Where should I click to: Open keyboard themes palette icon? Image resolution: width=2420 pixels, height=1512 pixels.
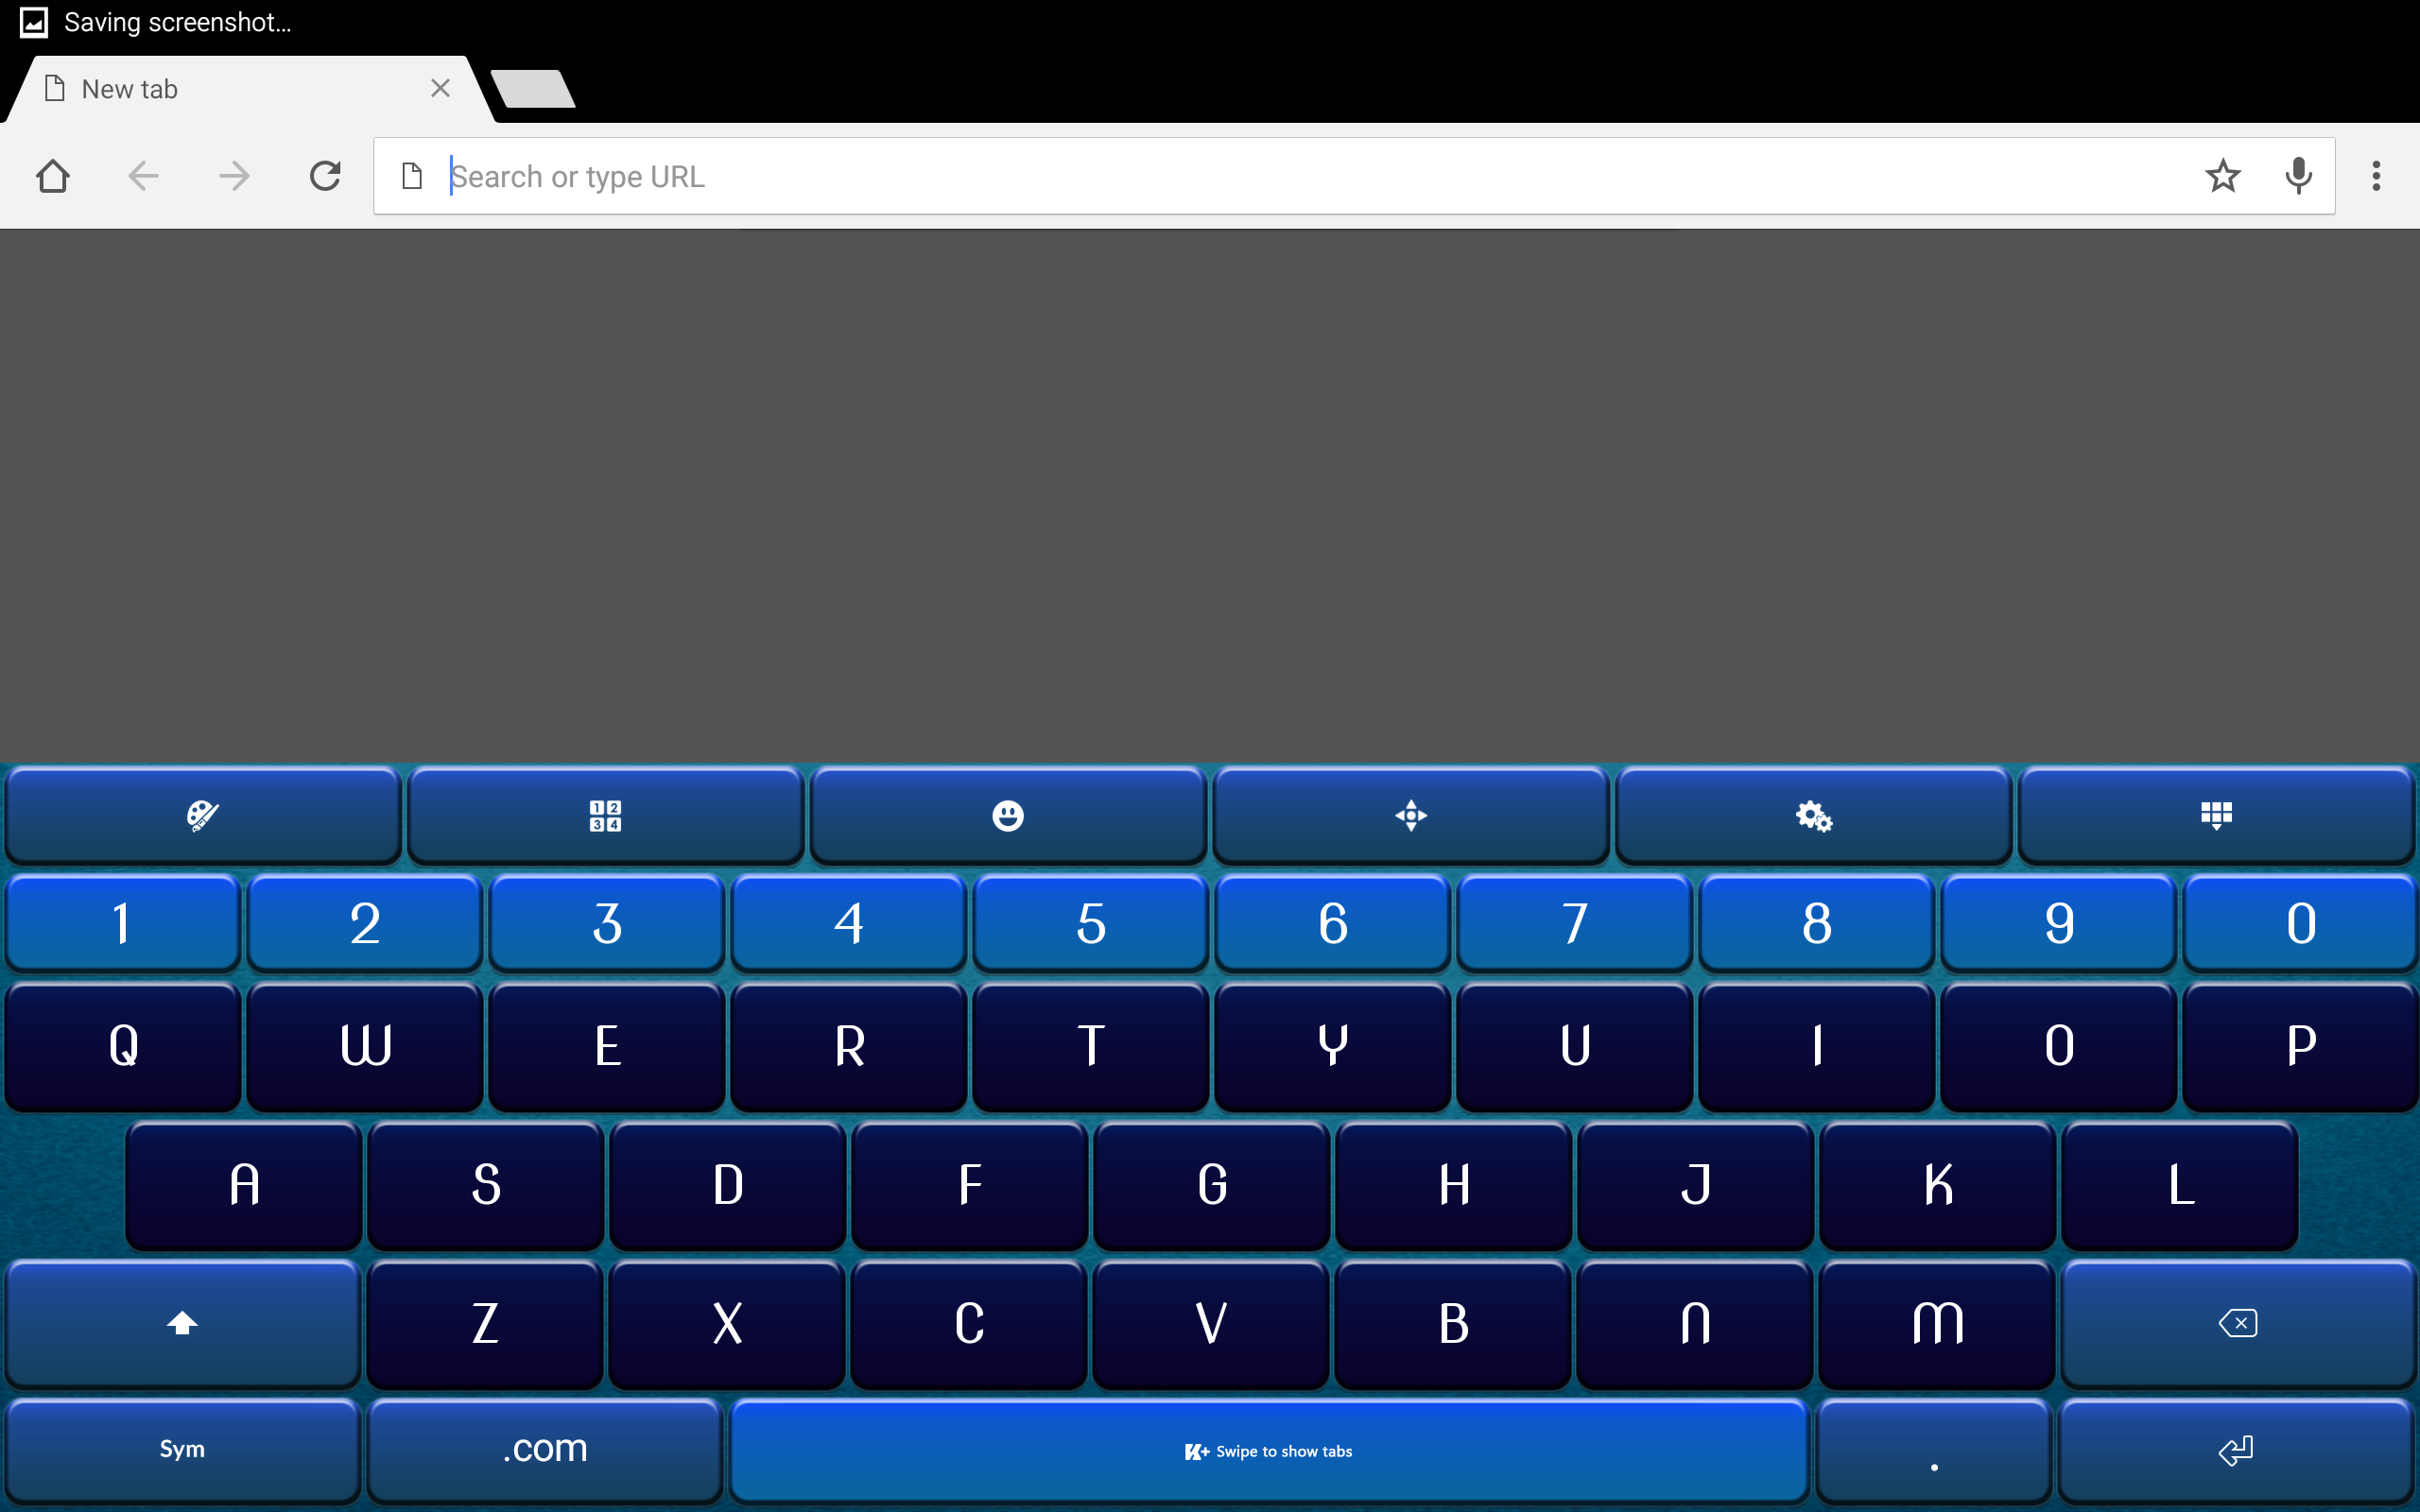tap(203, 816)
